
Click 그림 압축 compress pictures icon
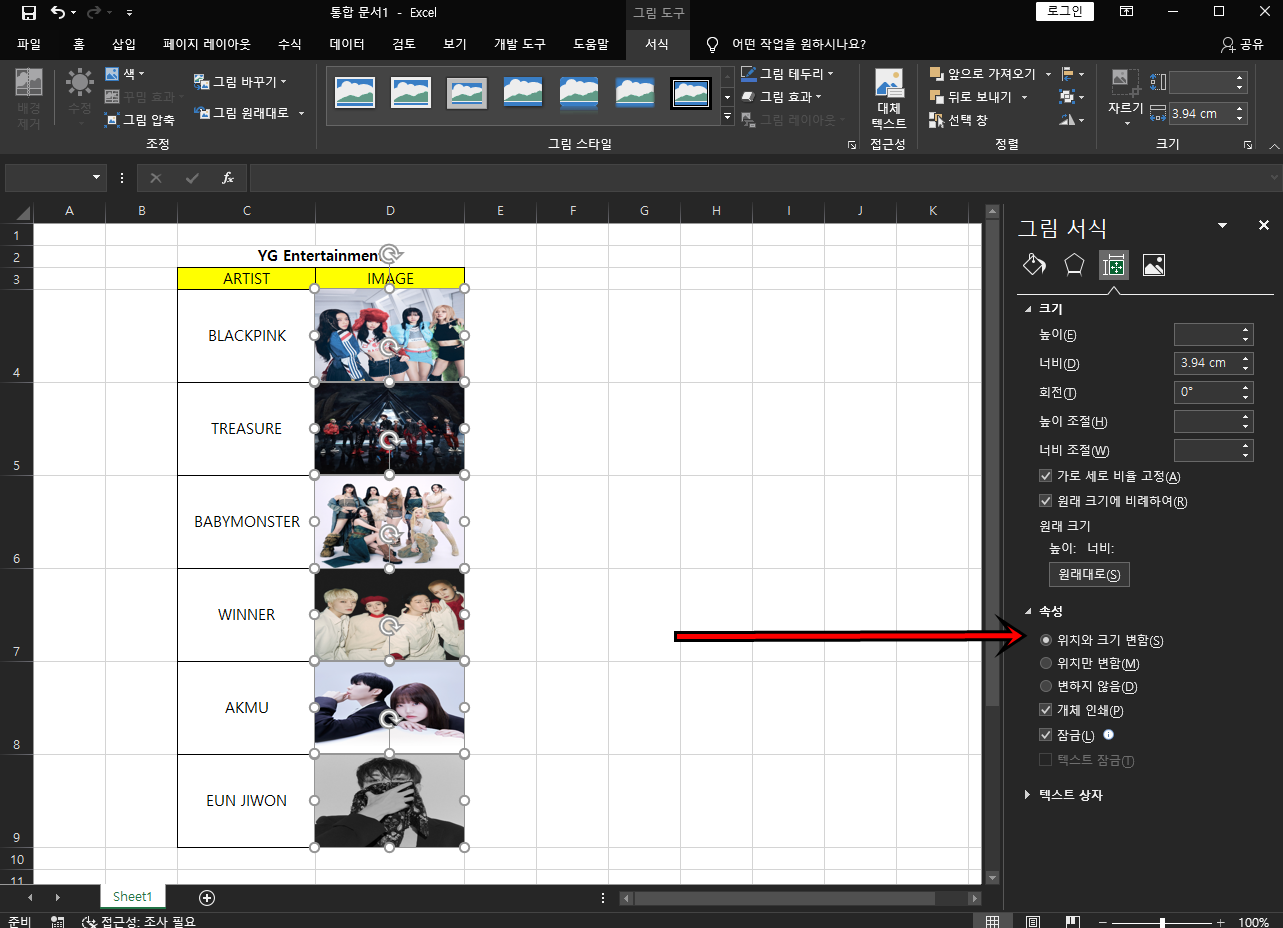[x=140, y=120]
